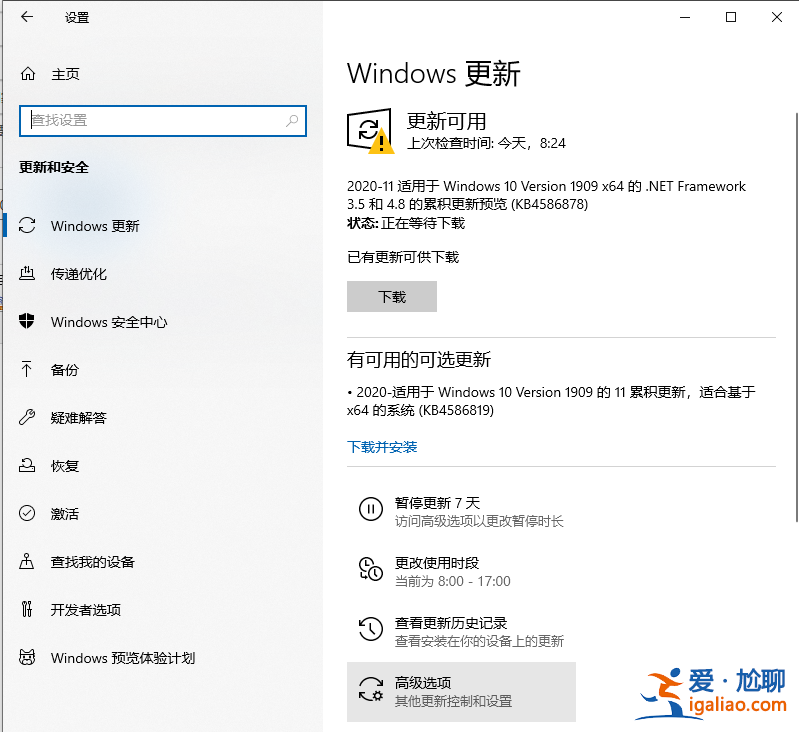799x732 pixels.
Task: Click 上次检查时间 last checked text
Action: coord(486,143)
